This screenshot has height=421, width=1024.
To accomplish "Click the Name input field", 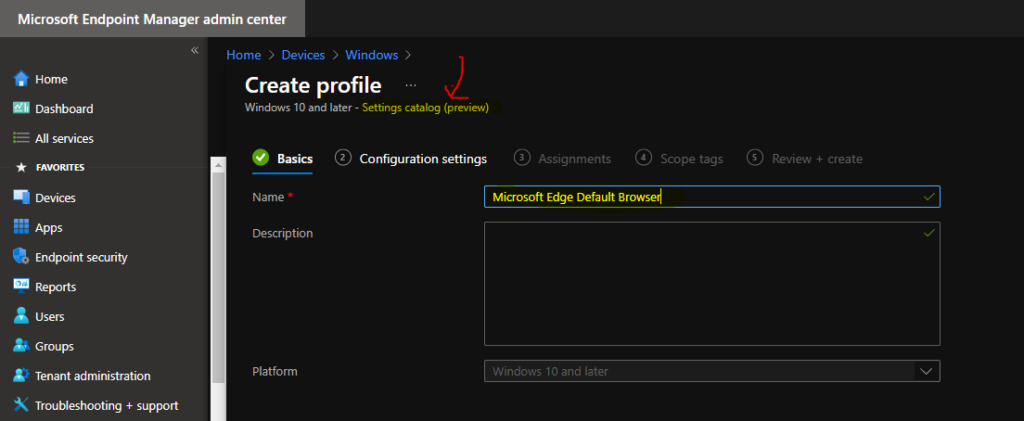I will click(712, 196).
